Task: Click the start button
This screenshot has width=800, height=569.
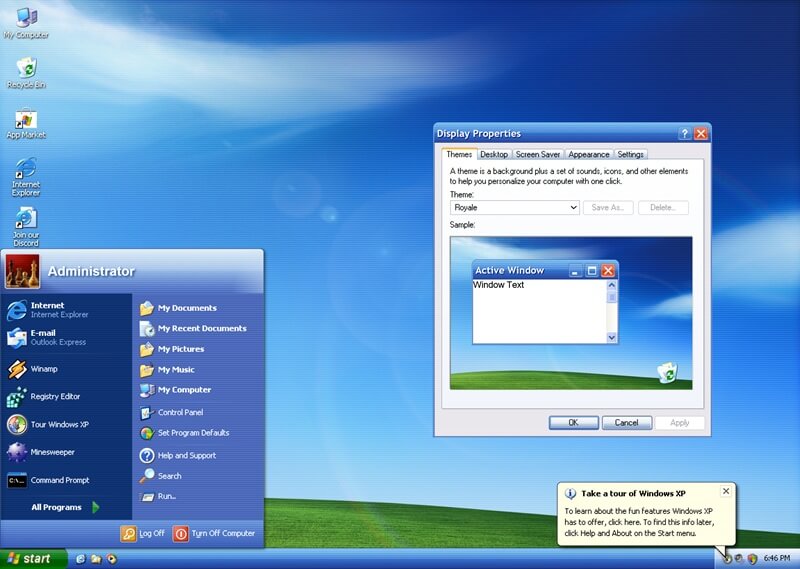Action: tap(34, 559)
